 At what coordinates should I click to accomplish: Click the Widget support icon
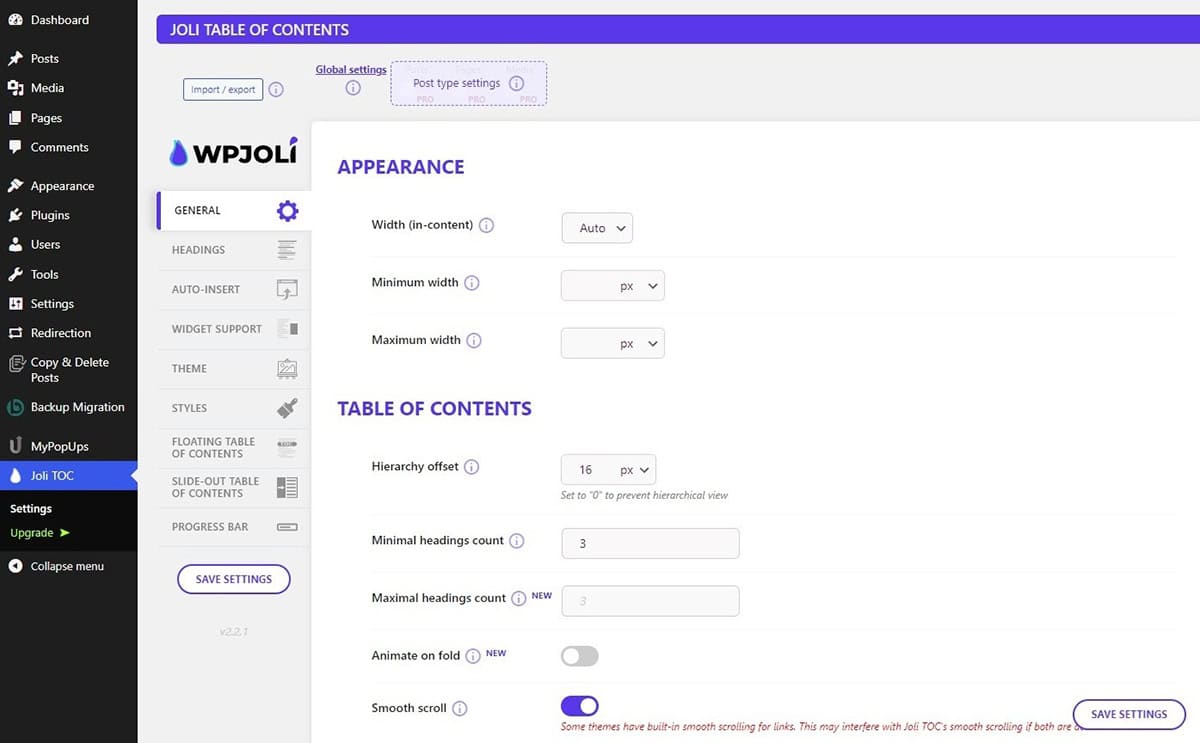point(287,329)
